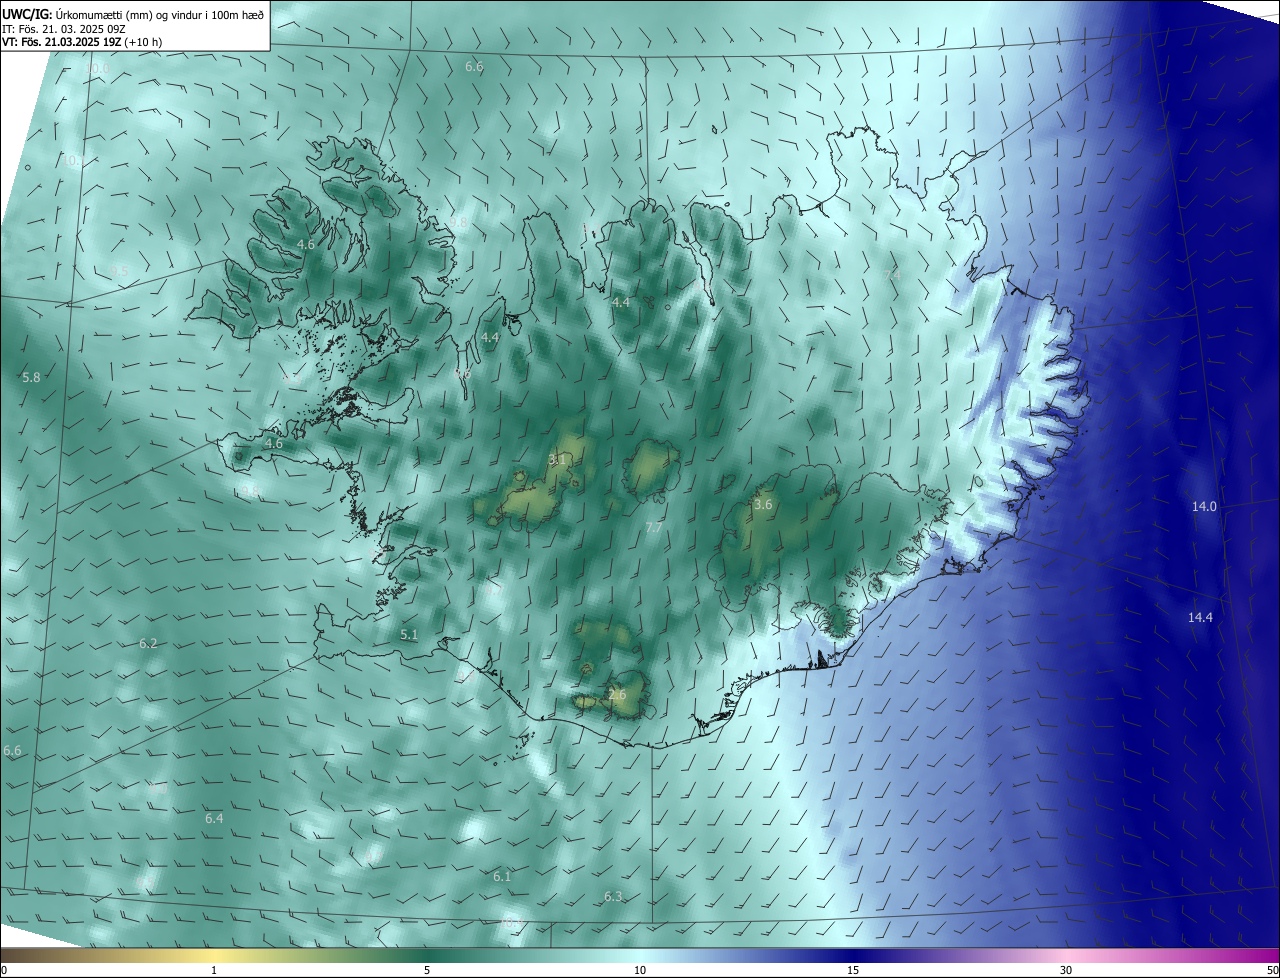Click the 30 tick on the color scale

pos(1066,971)
